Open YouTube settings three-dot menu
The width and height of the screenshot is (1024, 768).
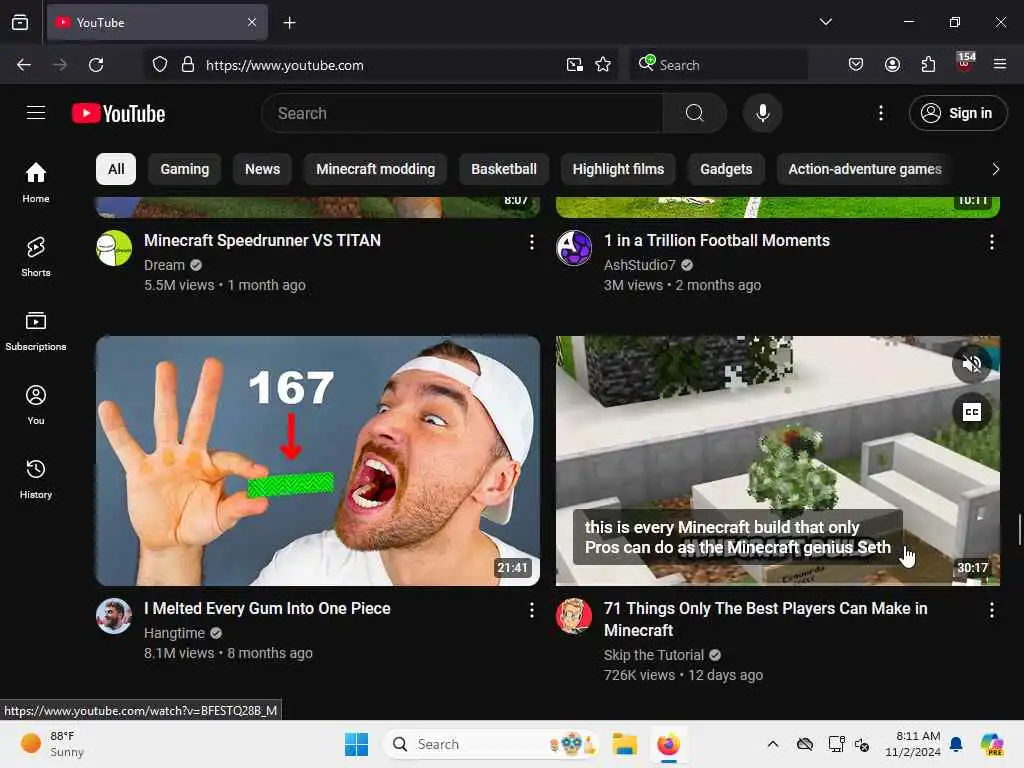(880, 113)
